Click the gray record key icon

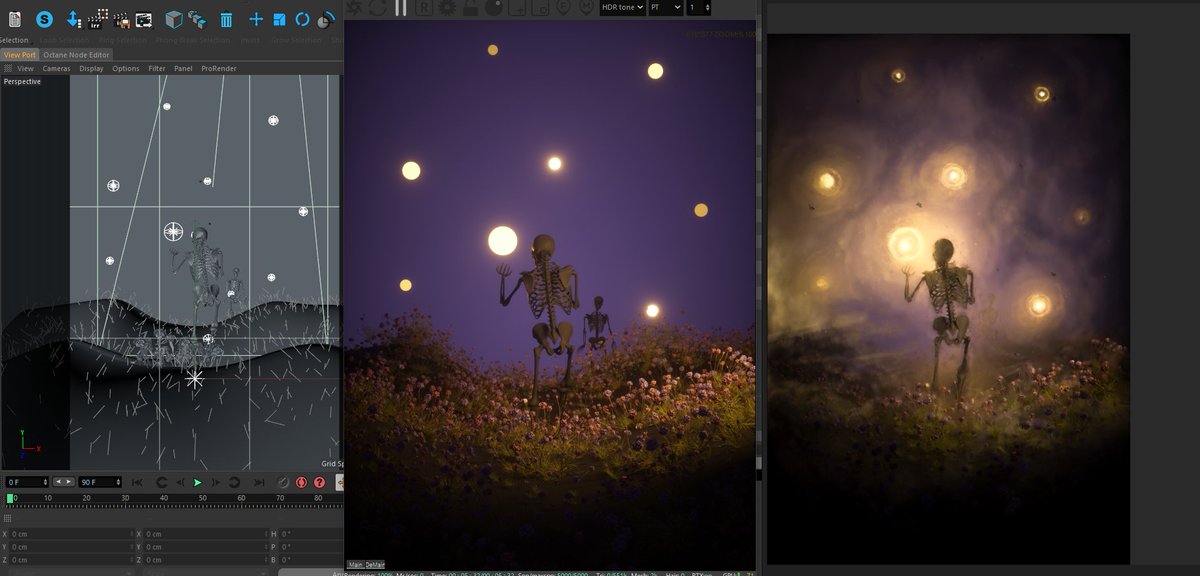(283, 483)
